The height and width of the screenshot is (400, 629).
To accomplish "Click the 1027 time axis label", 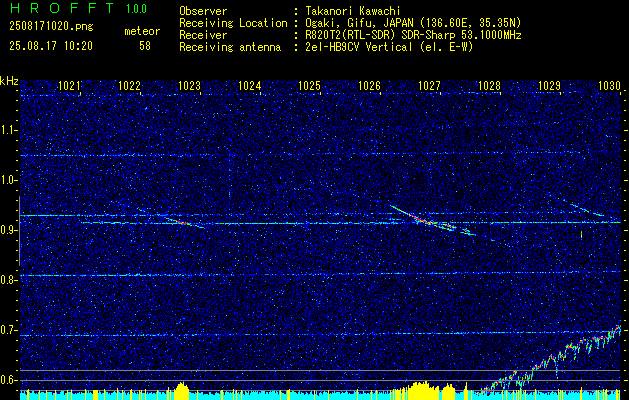I will point(429,86).
